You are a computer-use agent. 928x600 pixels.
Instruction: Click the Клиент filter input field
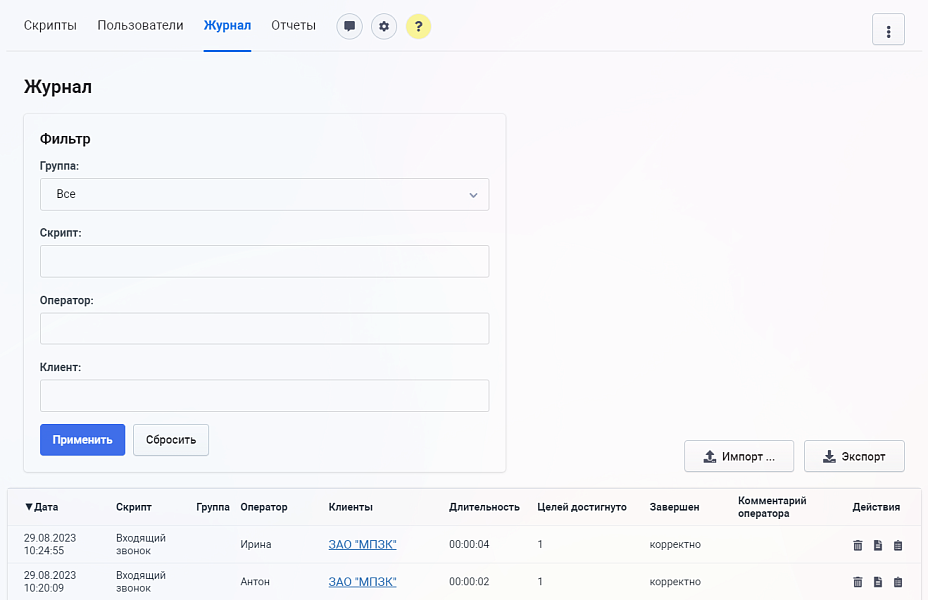tap(264, 395)
